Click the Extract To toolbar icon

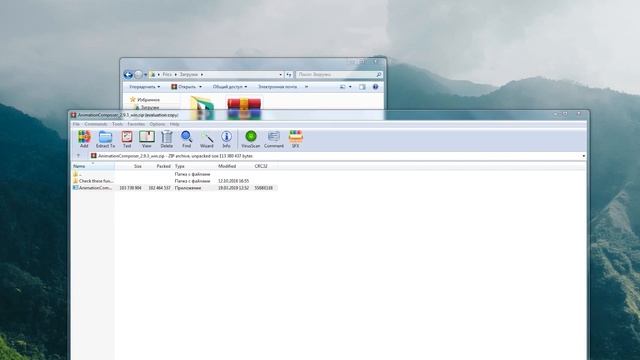(105, 139)
